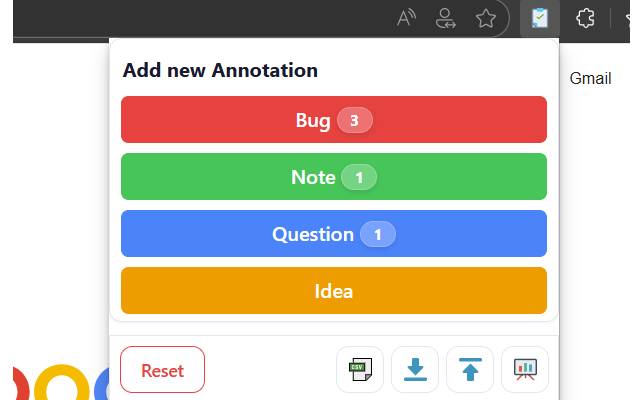Click the download session icon
640x400 pixels.
coord(415,369)
